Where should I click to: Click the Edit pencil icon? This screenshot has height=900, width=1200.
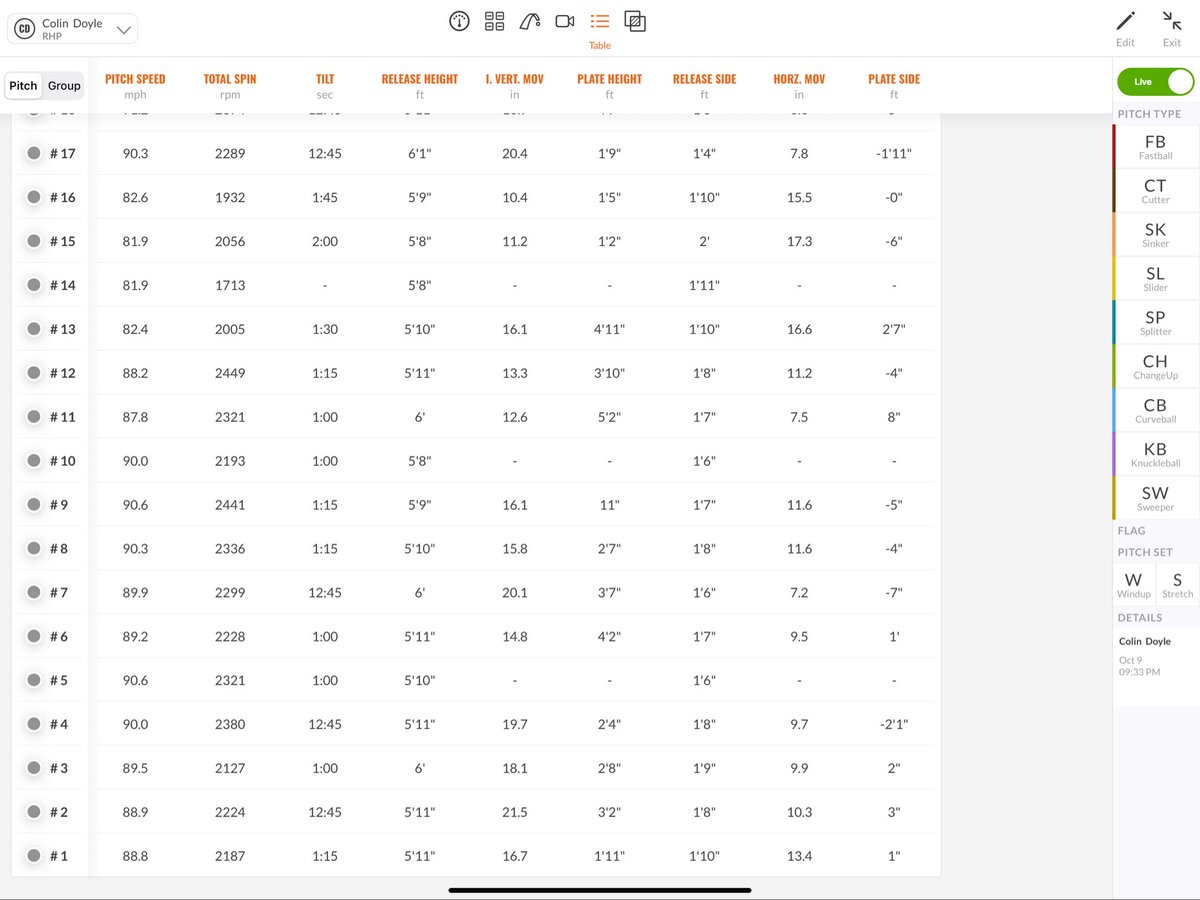click(x=1125, y=21)
